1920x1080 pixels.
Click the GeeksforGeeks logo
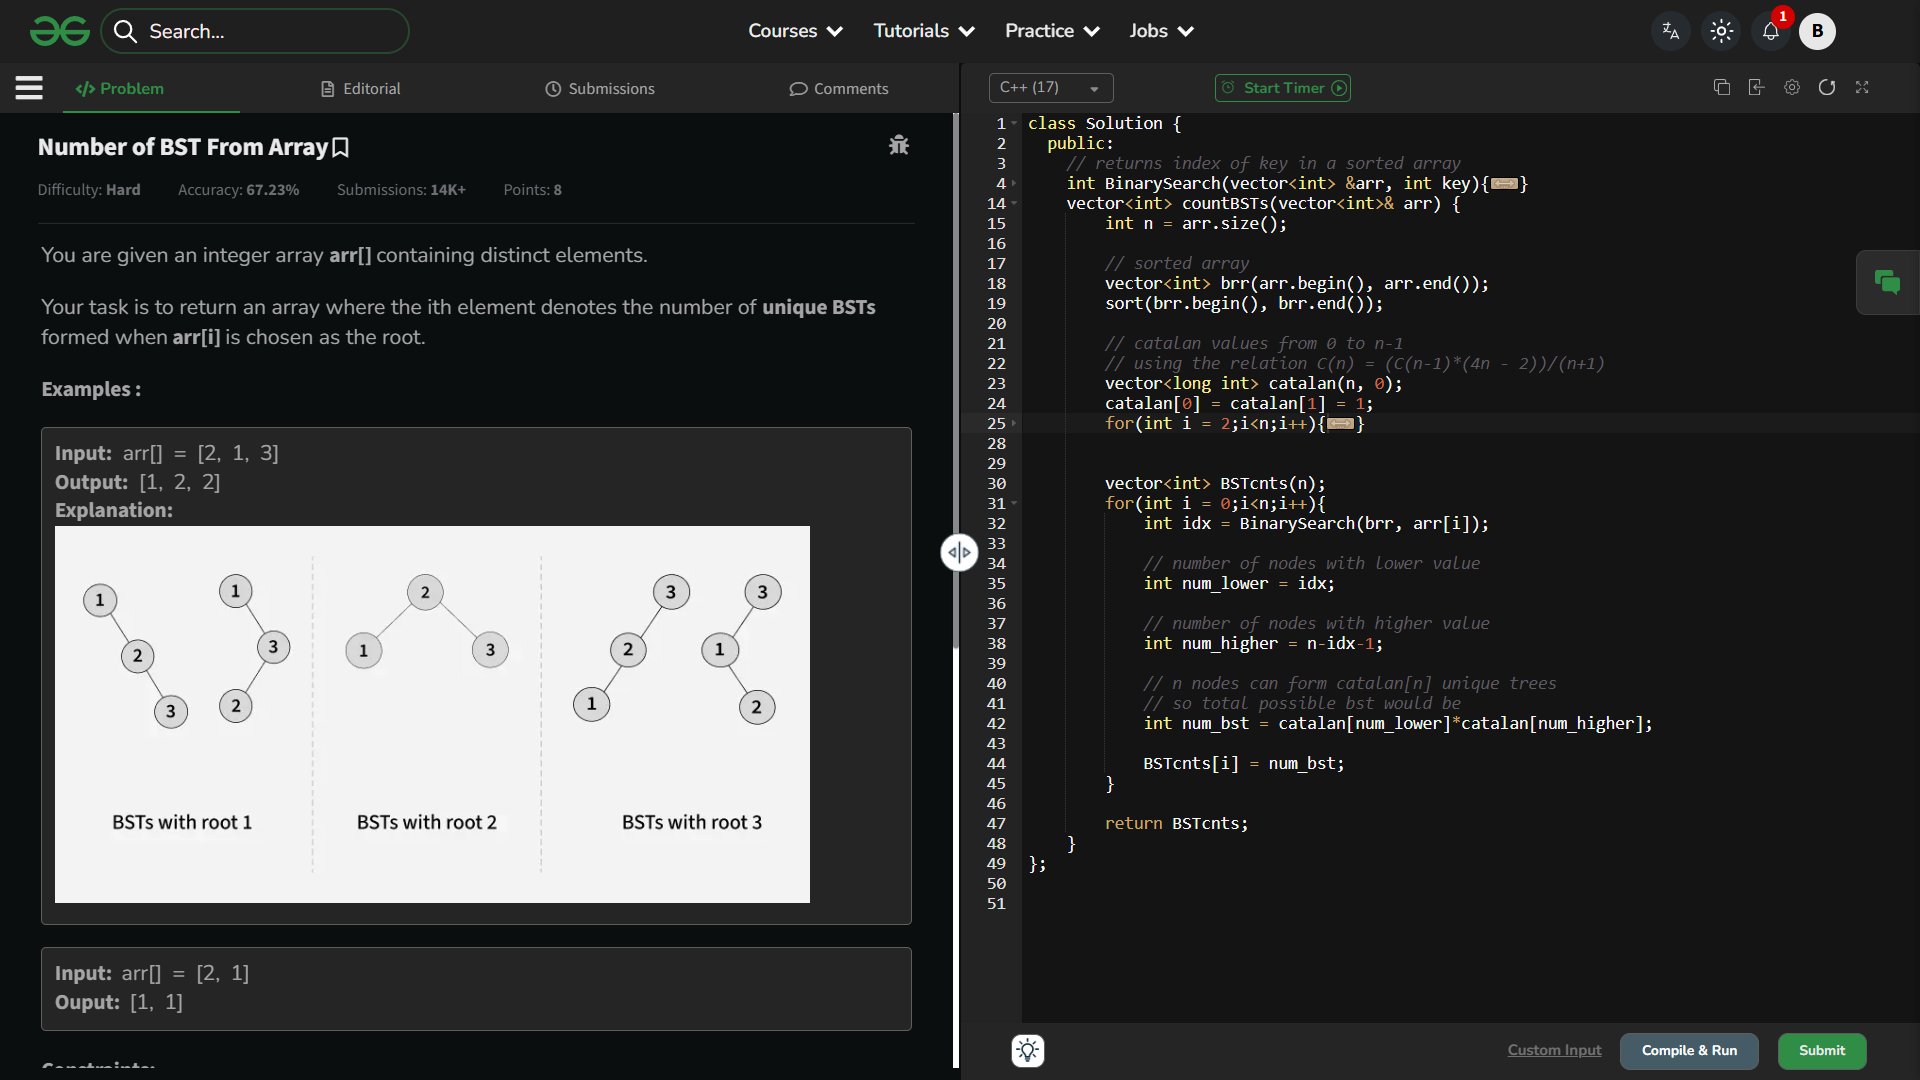(x=60, y=31)
